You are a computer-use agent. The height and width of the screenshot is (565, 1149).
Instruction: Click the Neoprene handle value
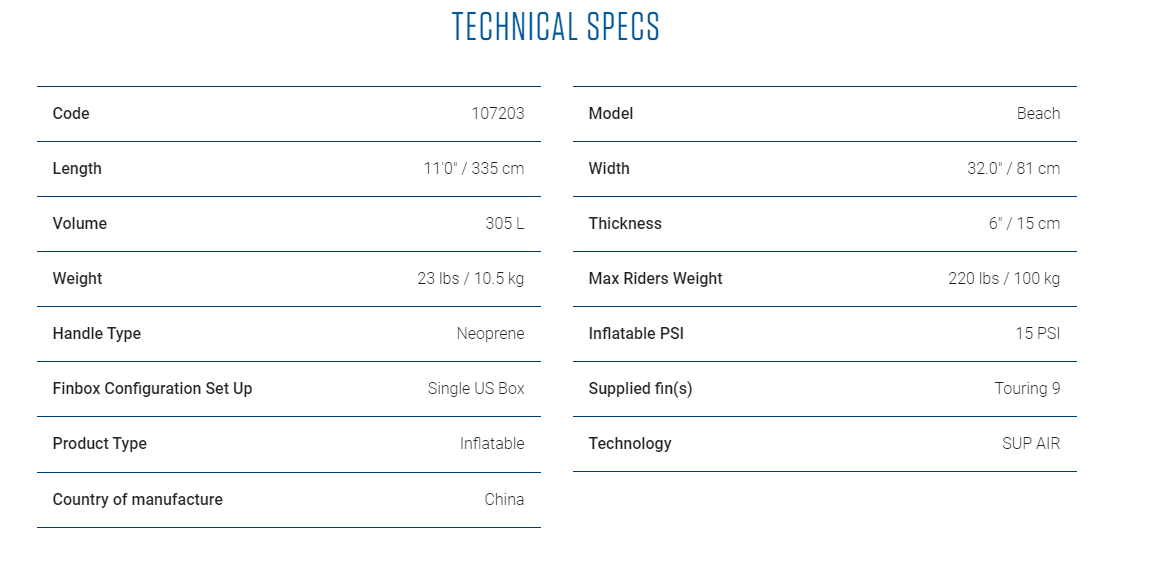point(490,333)
